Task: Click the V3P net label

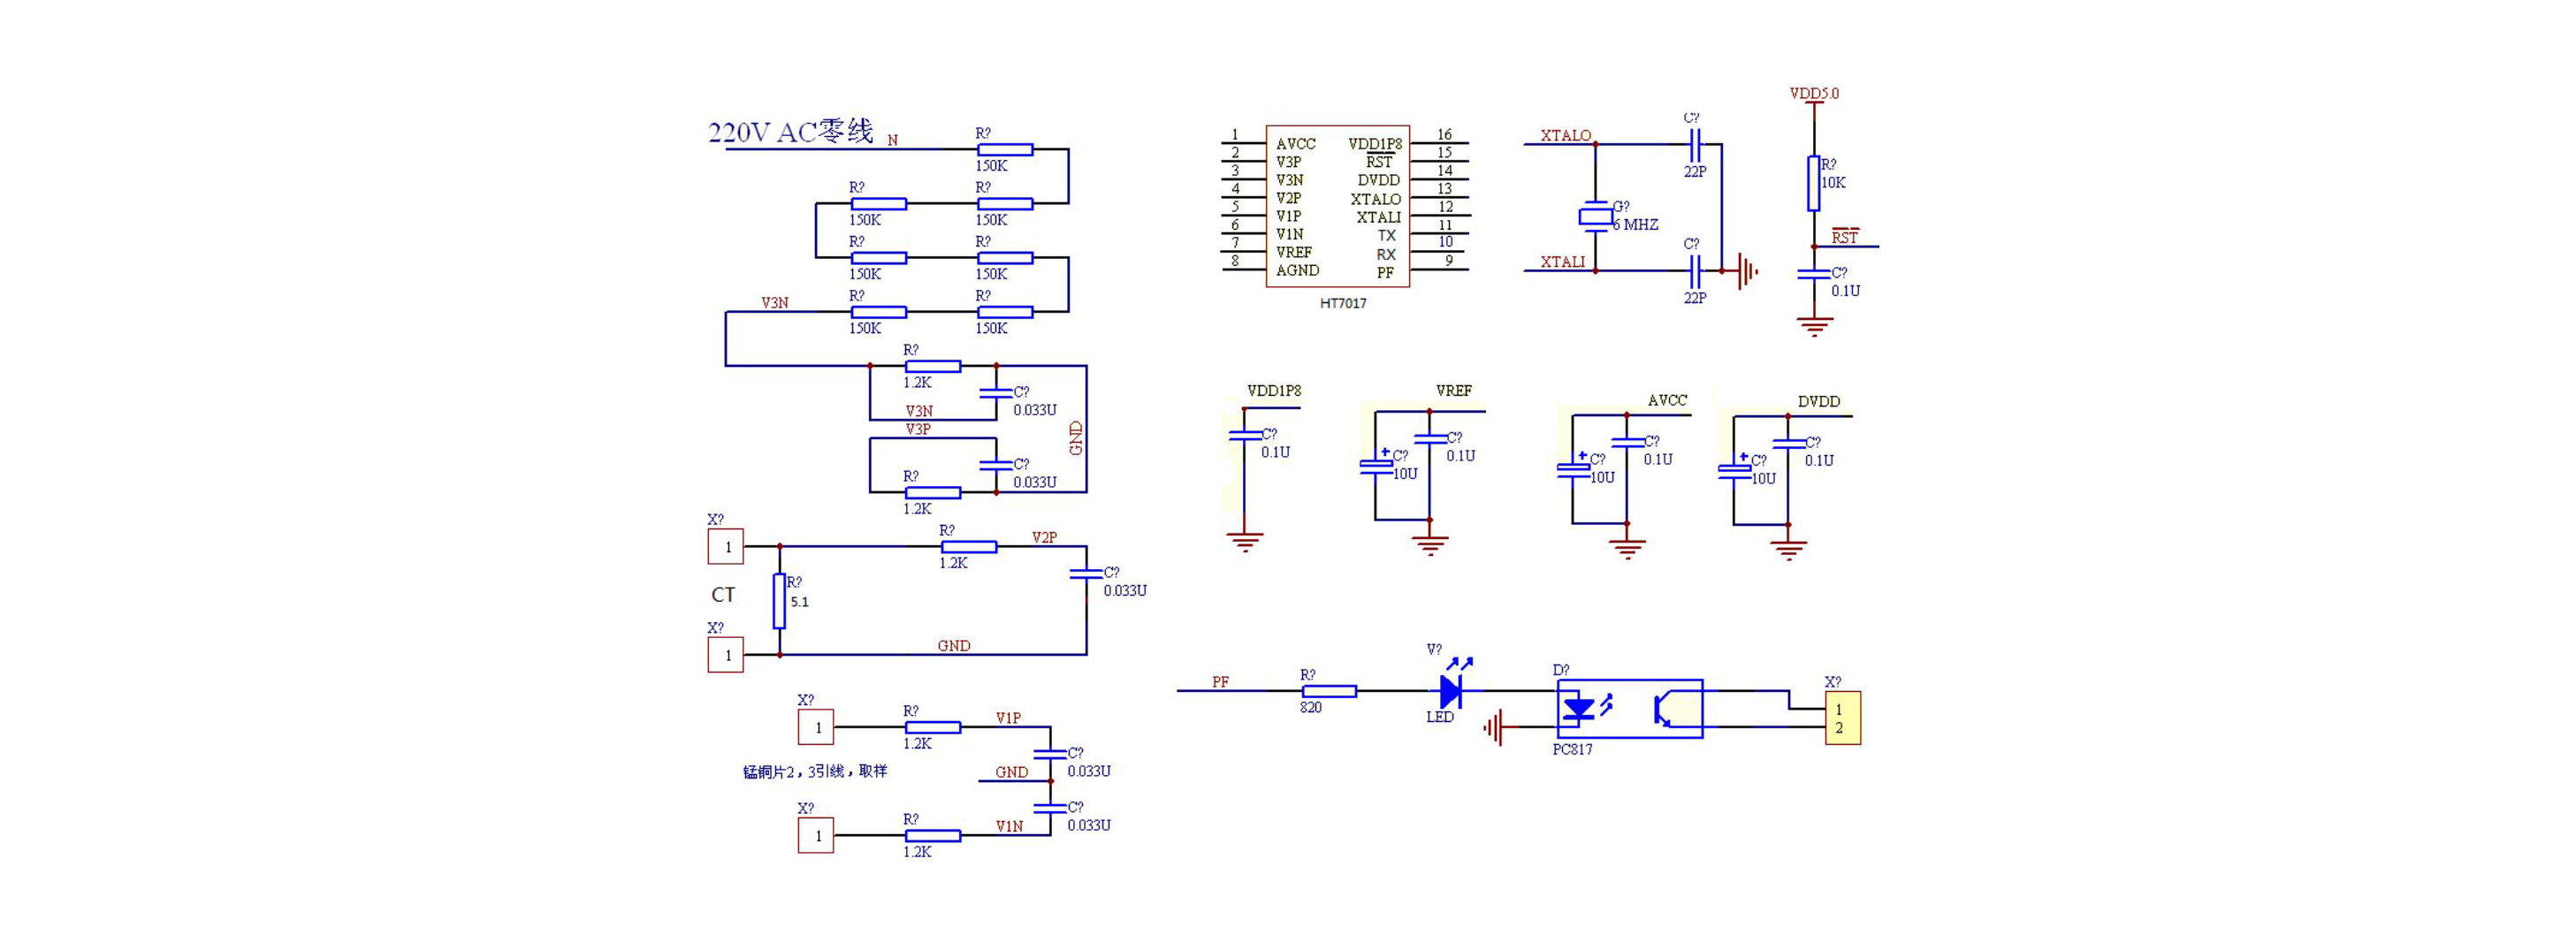Action: click(x=918, y=429)
